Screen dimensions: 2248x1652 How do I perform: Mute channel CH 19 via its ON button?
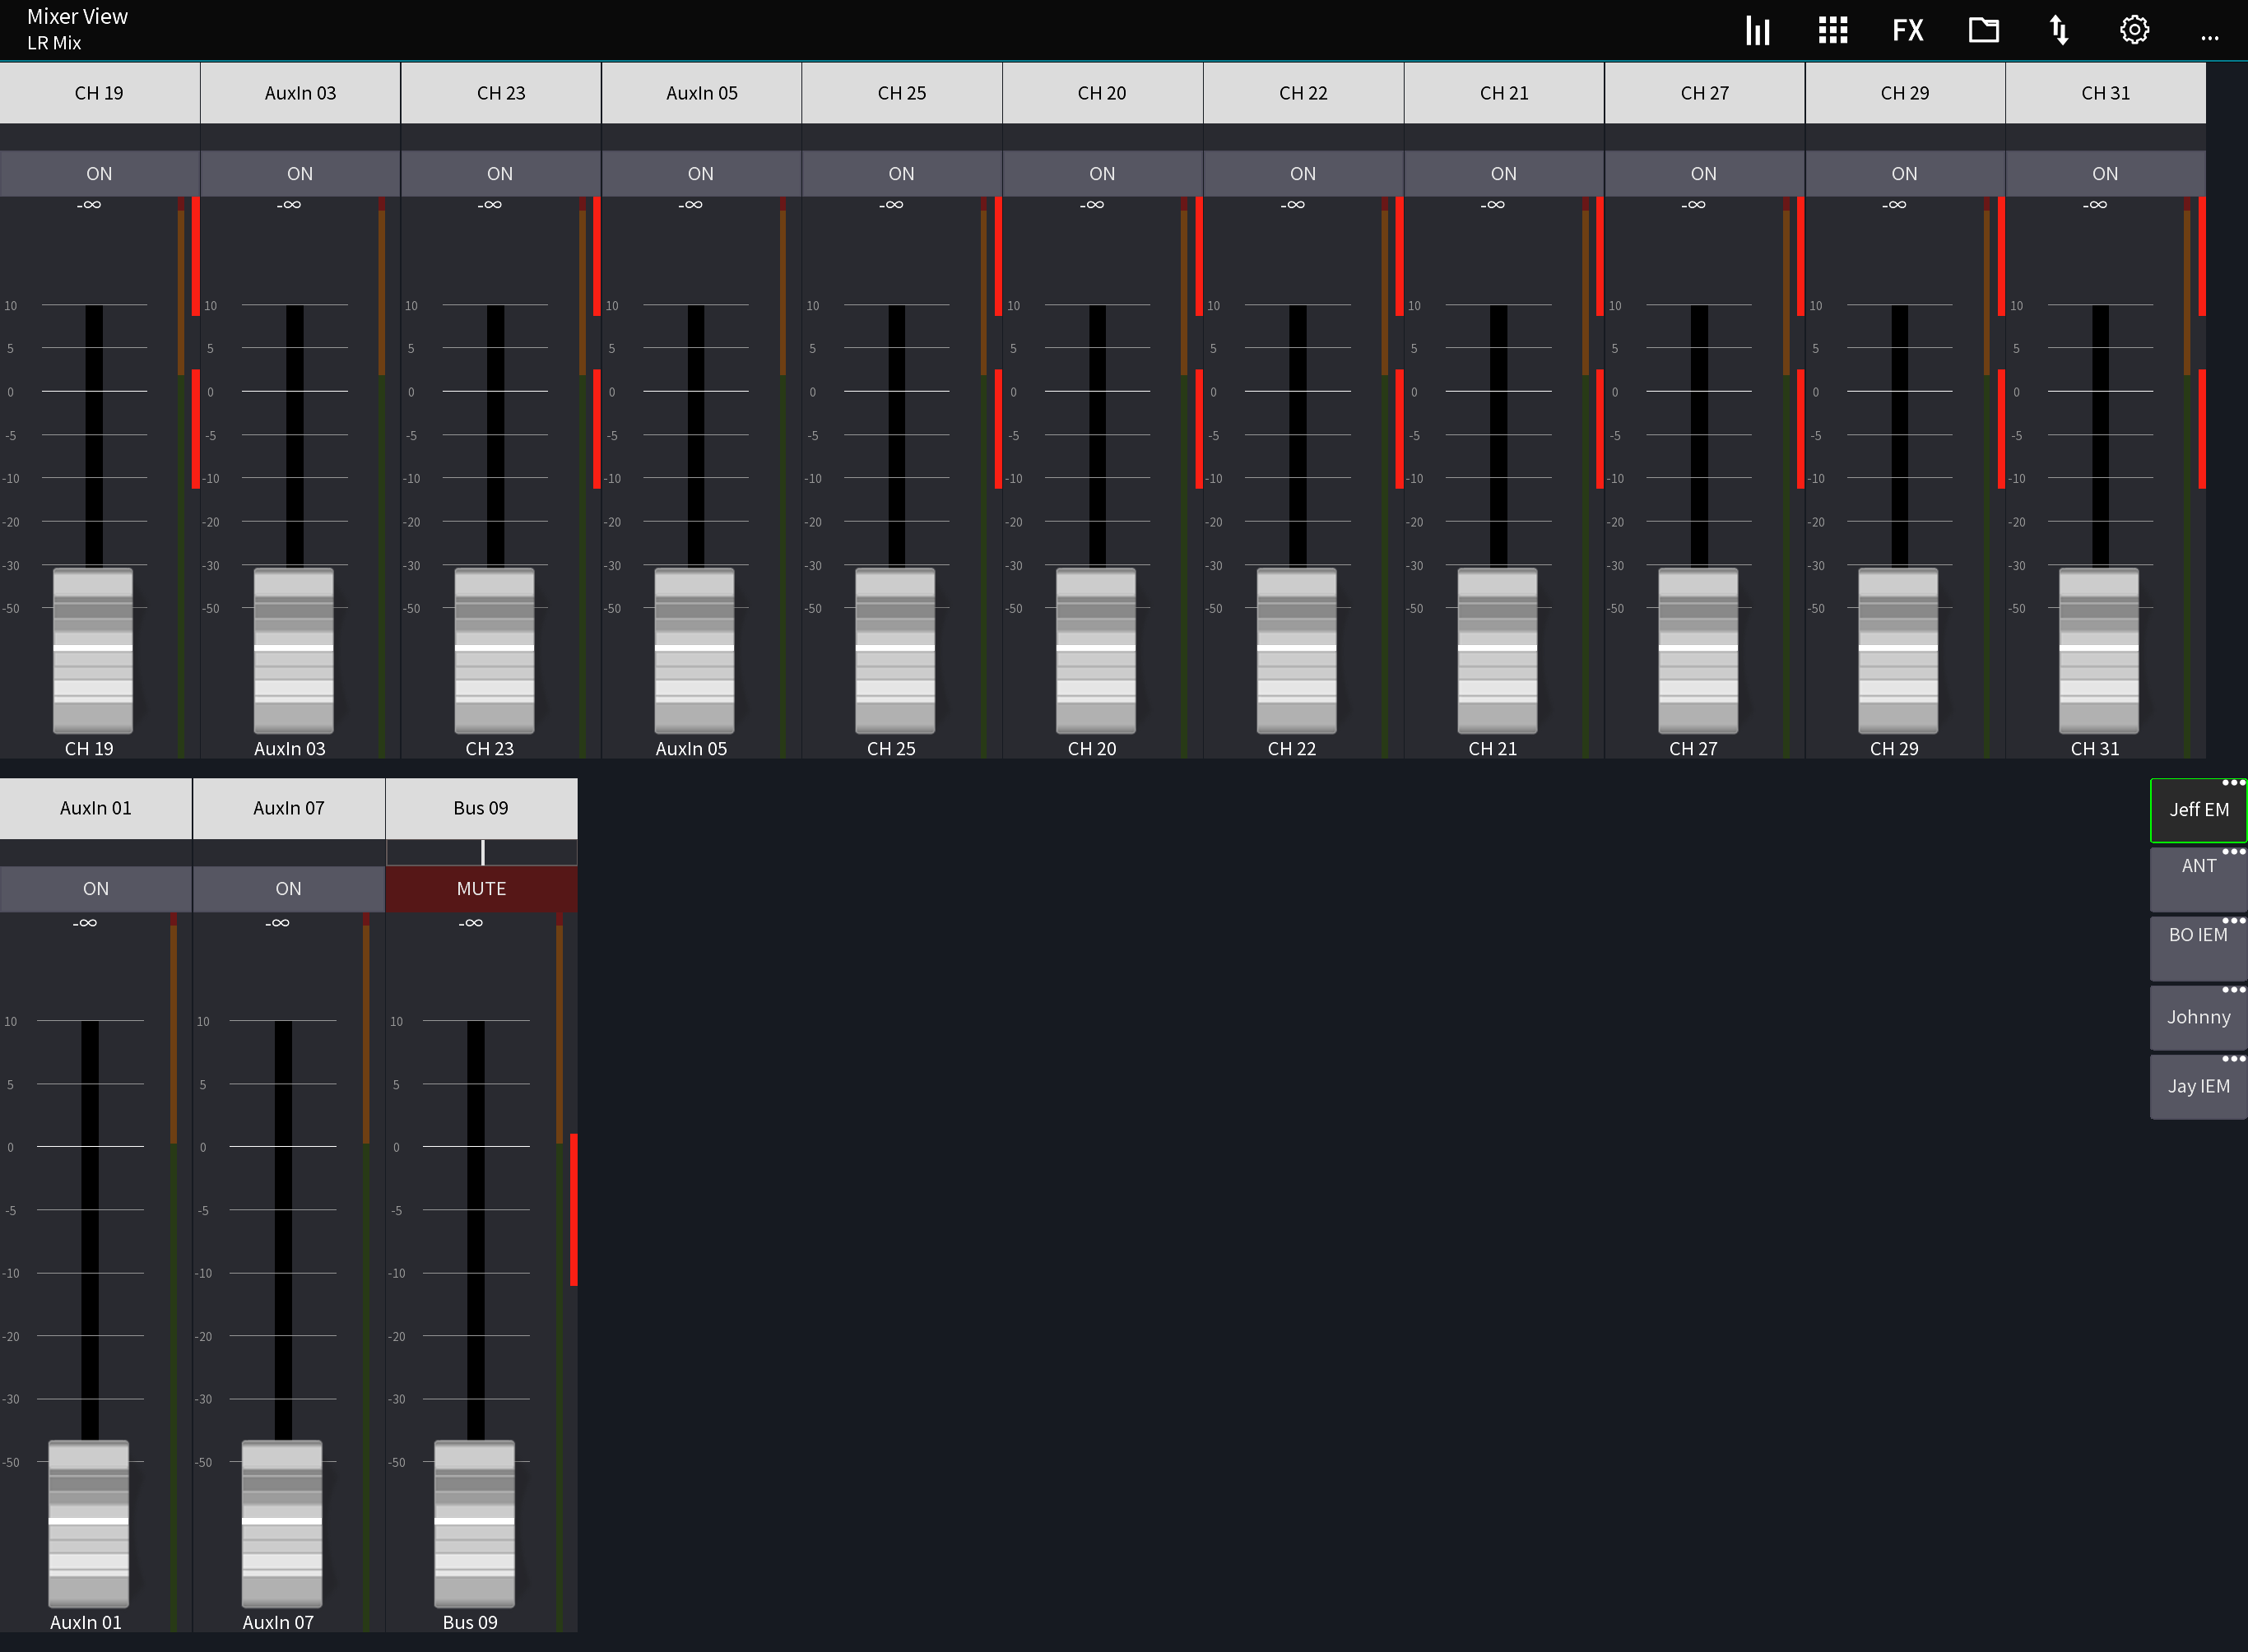point(99,173)
